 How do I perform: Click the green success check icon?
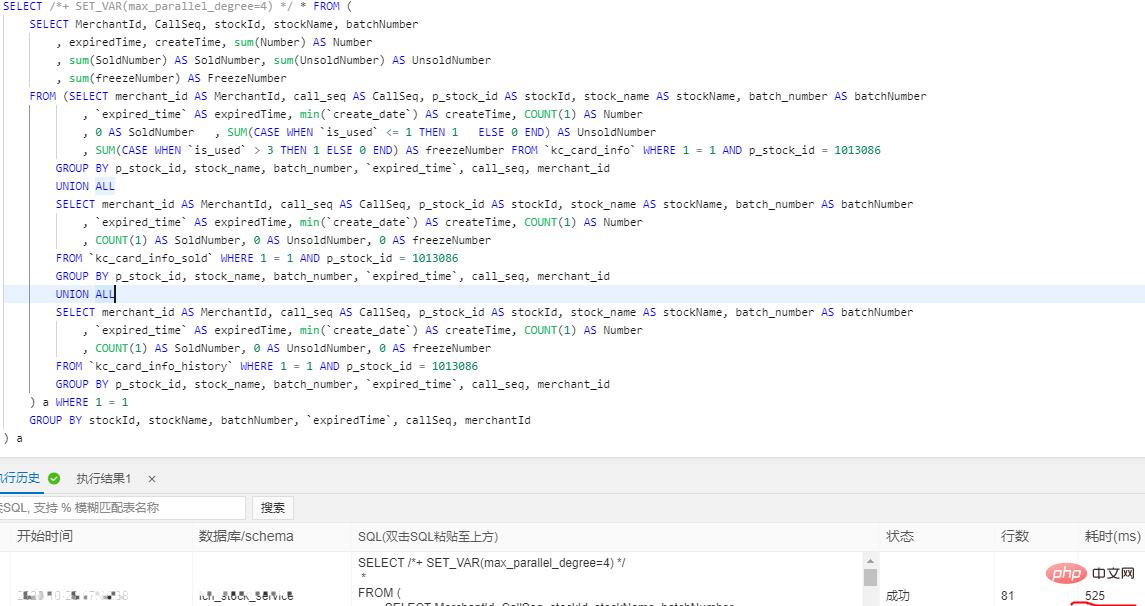[x=54, y=479]
